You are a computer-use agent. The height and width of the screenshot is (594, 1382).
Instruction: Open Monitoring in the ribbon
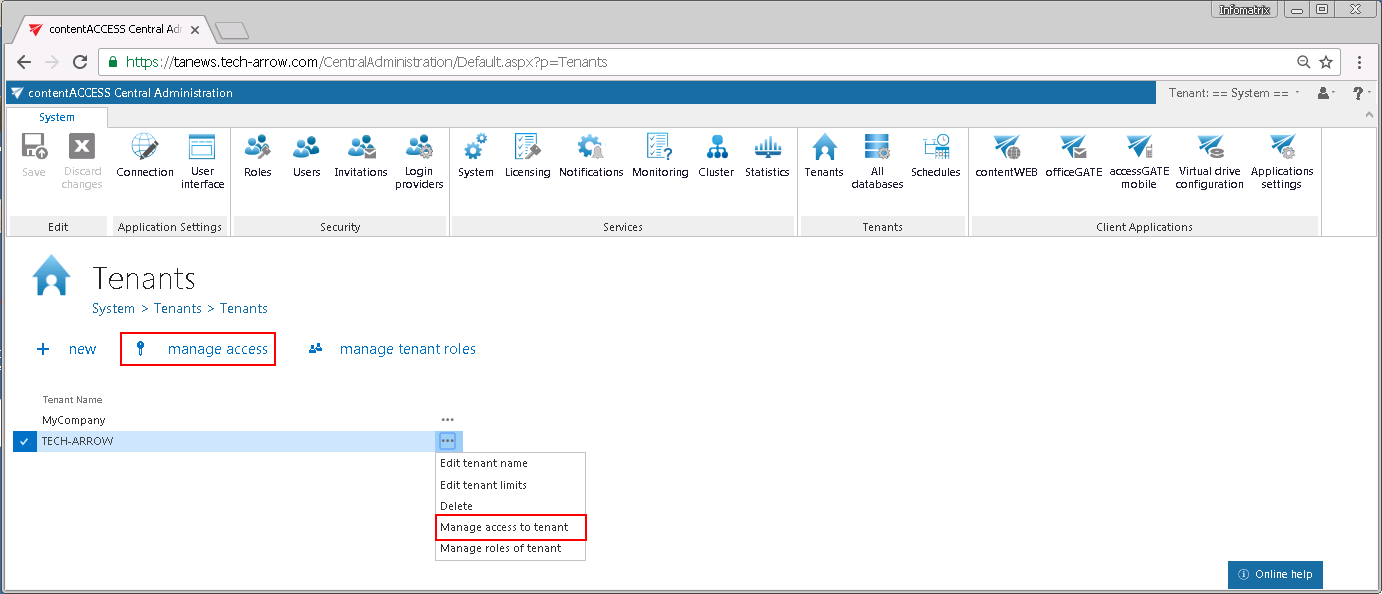click(x=660, y=155)
